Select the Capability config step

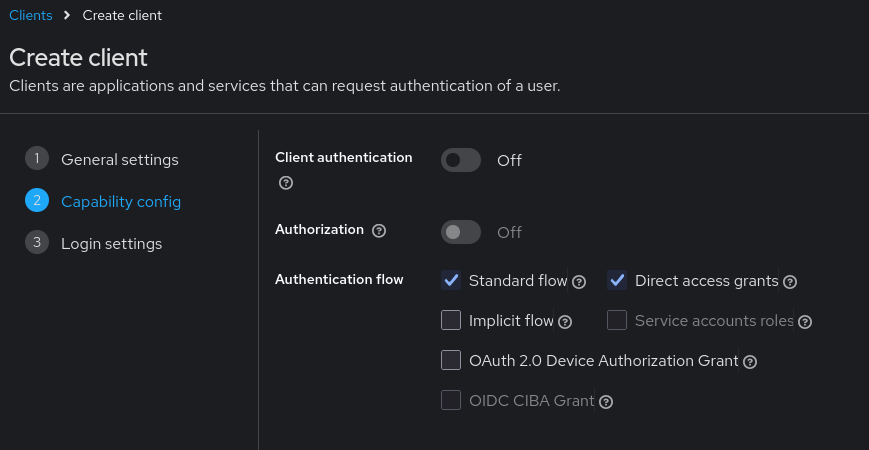point(120,201)
